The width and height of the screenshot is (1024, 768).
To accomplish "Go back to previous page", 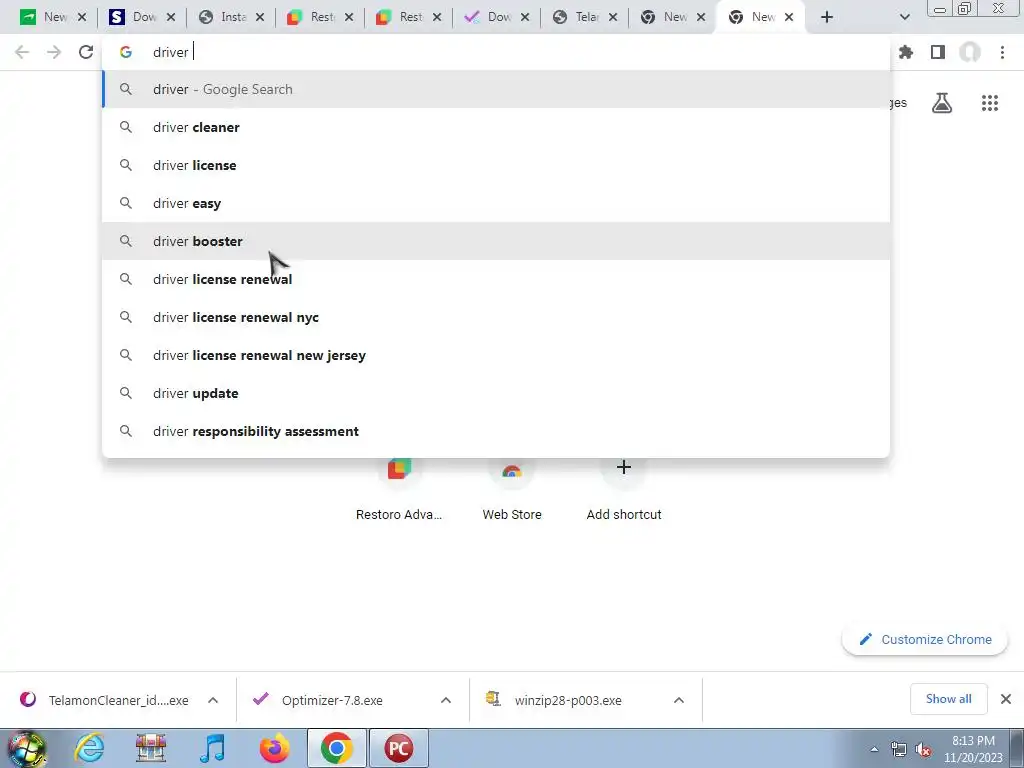I will pos(22,52).
